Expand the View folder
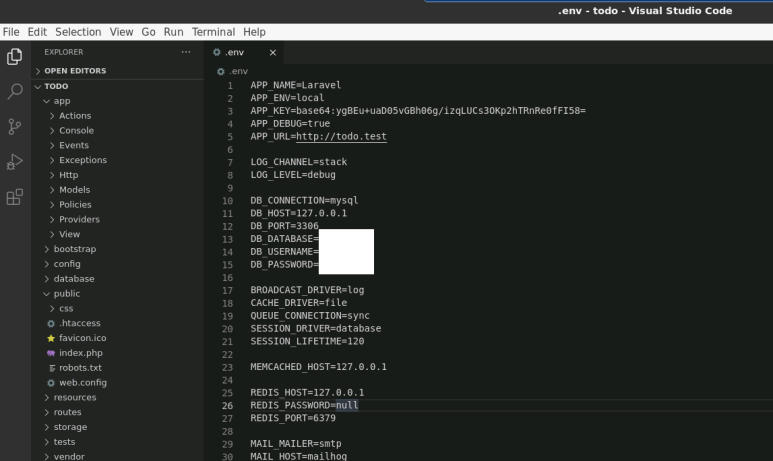 (117, 234)
